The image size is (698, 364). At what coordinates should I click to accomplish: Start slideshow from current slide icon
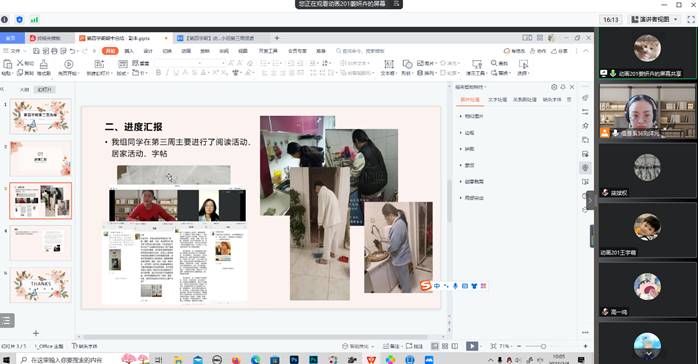69,64
